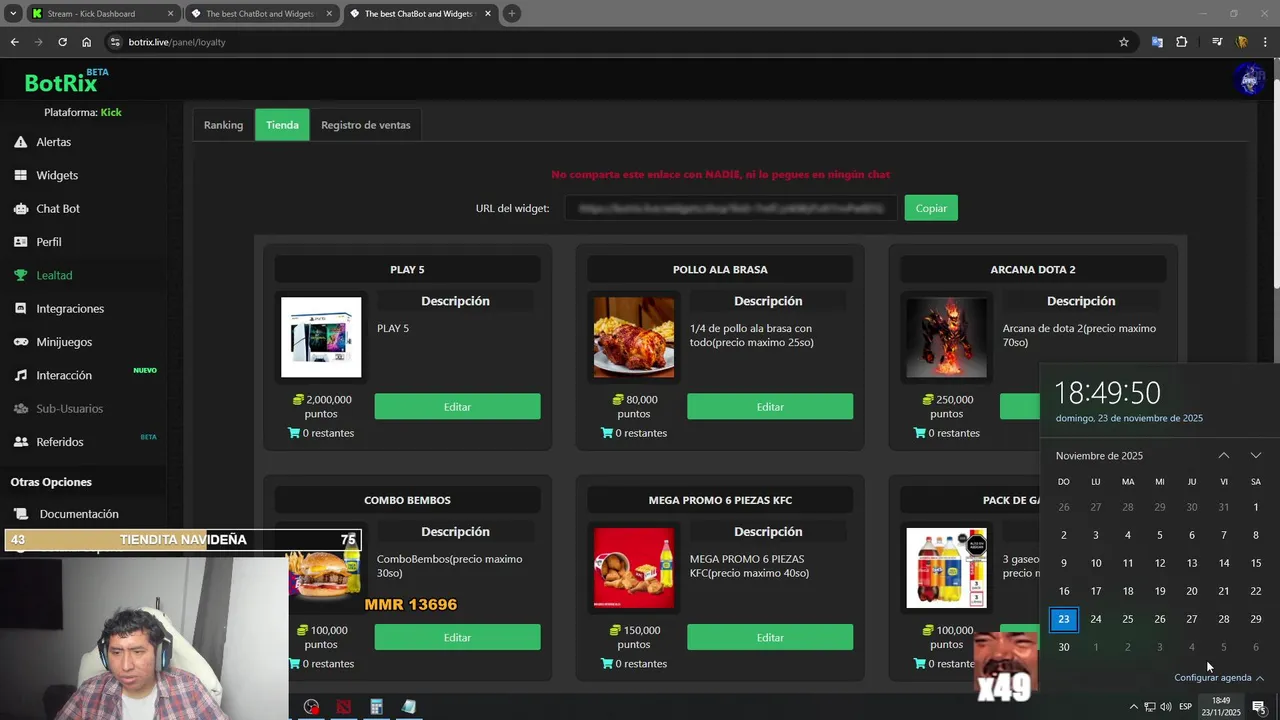Click the ESP language indicator
The height and width of the screenshot is (720, 1280).
pyautogui.click(x=1185, y=707)
